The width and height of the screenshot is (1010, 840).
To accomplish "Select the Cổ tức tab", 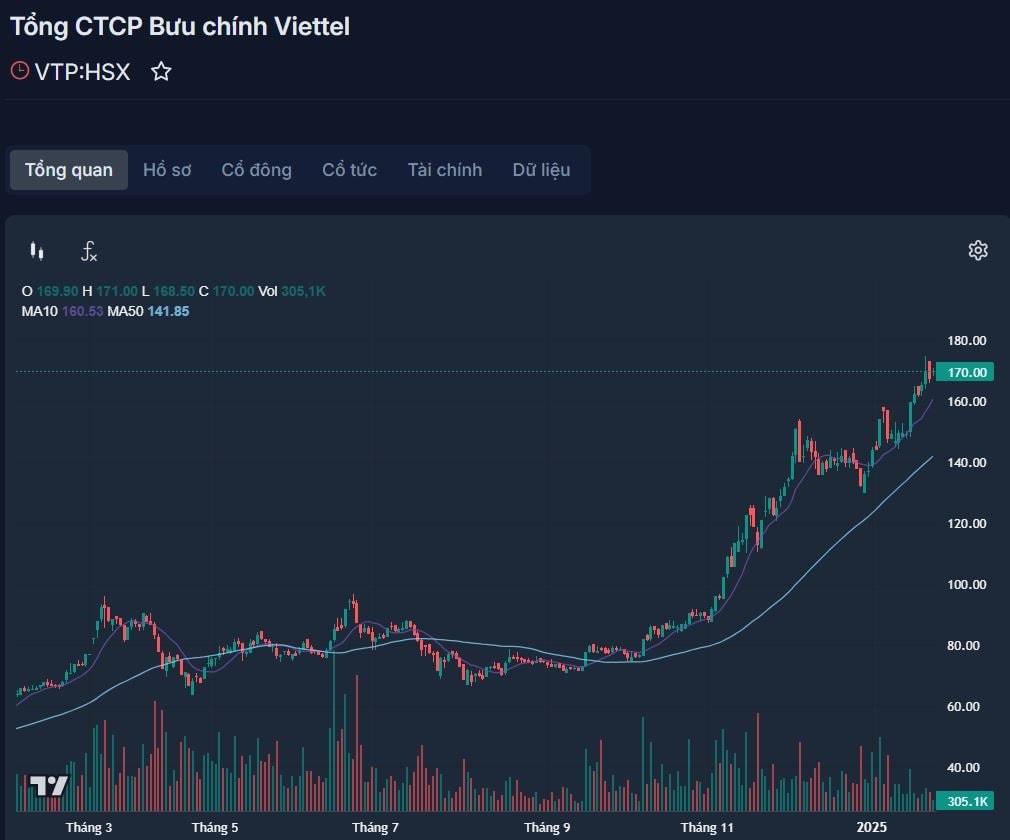I will (x=349, y=170).
